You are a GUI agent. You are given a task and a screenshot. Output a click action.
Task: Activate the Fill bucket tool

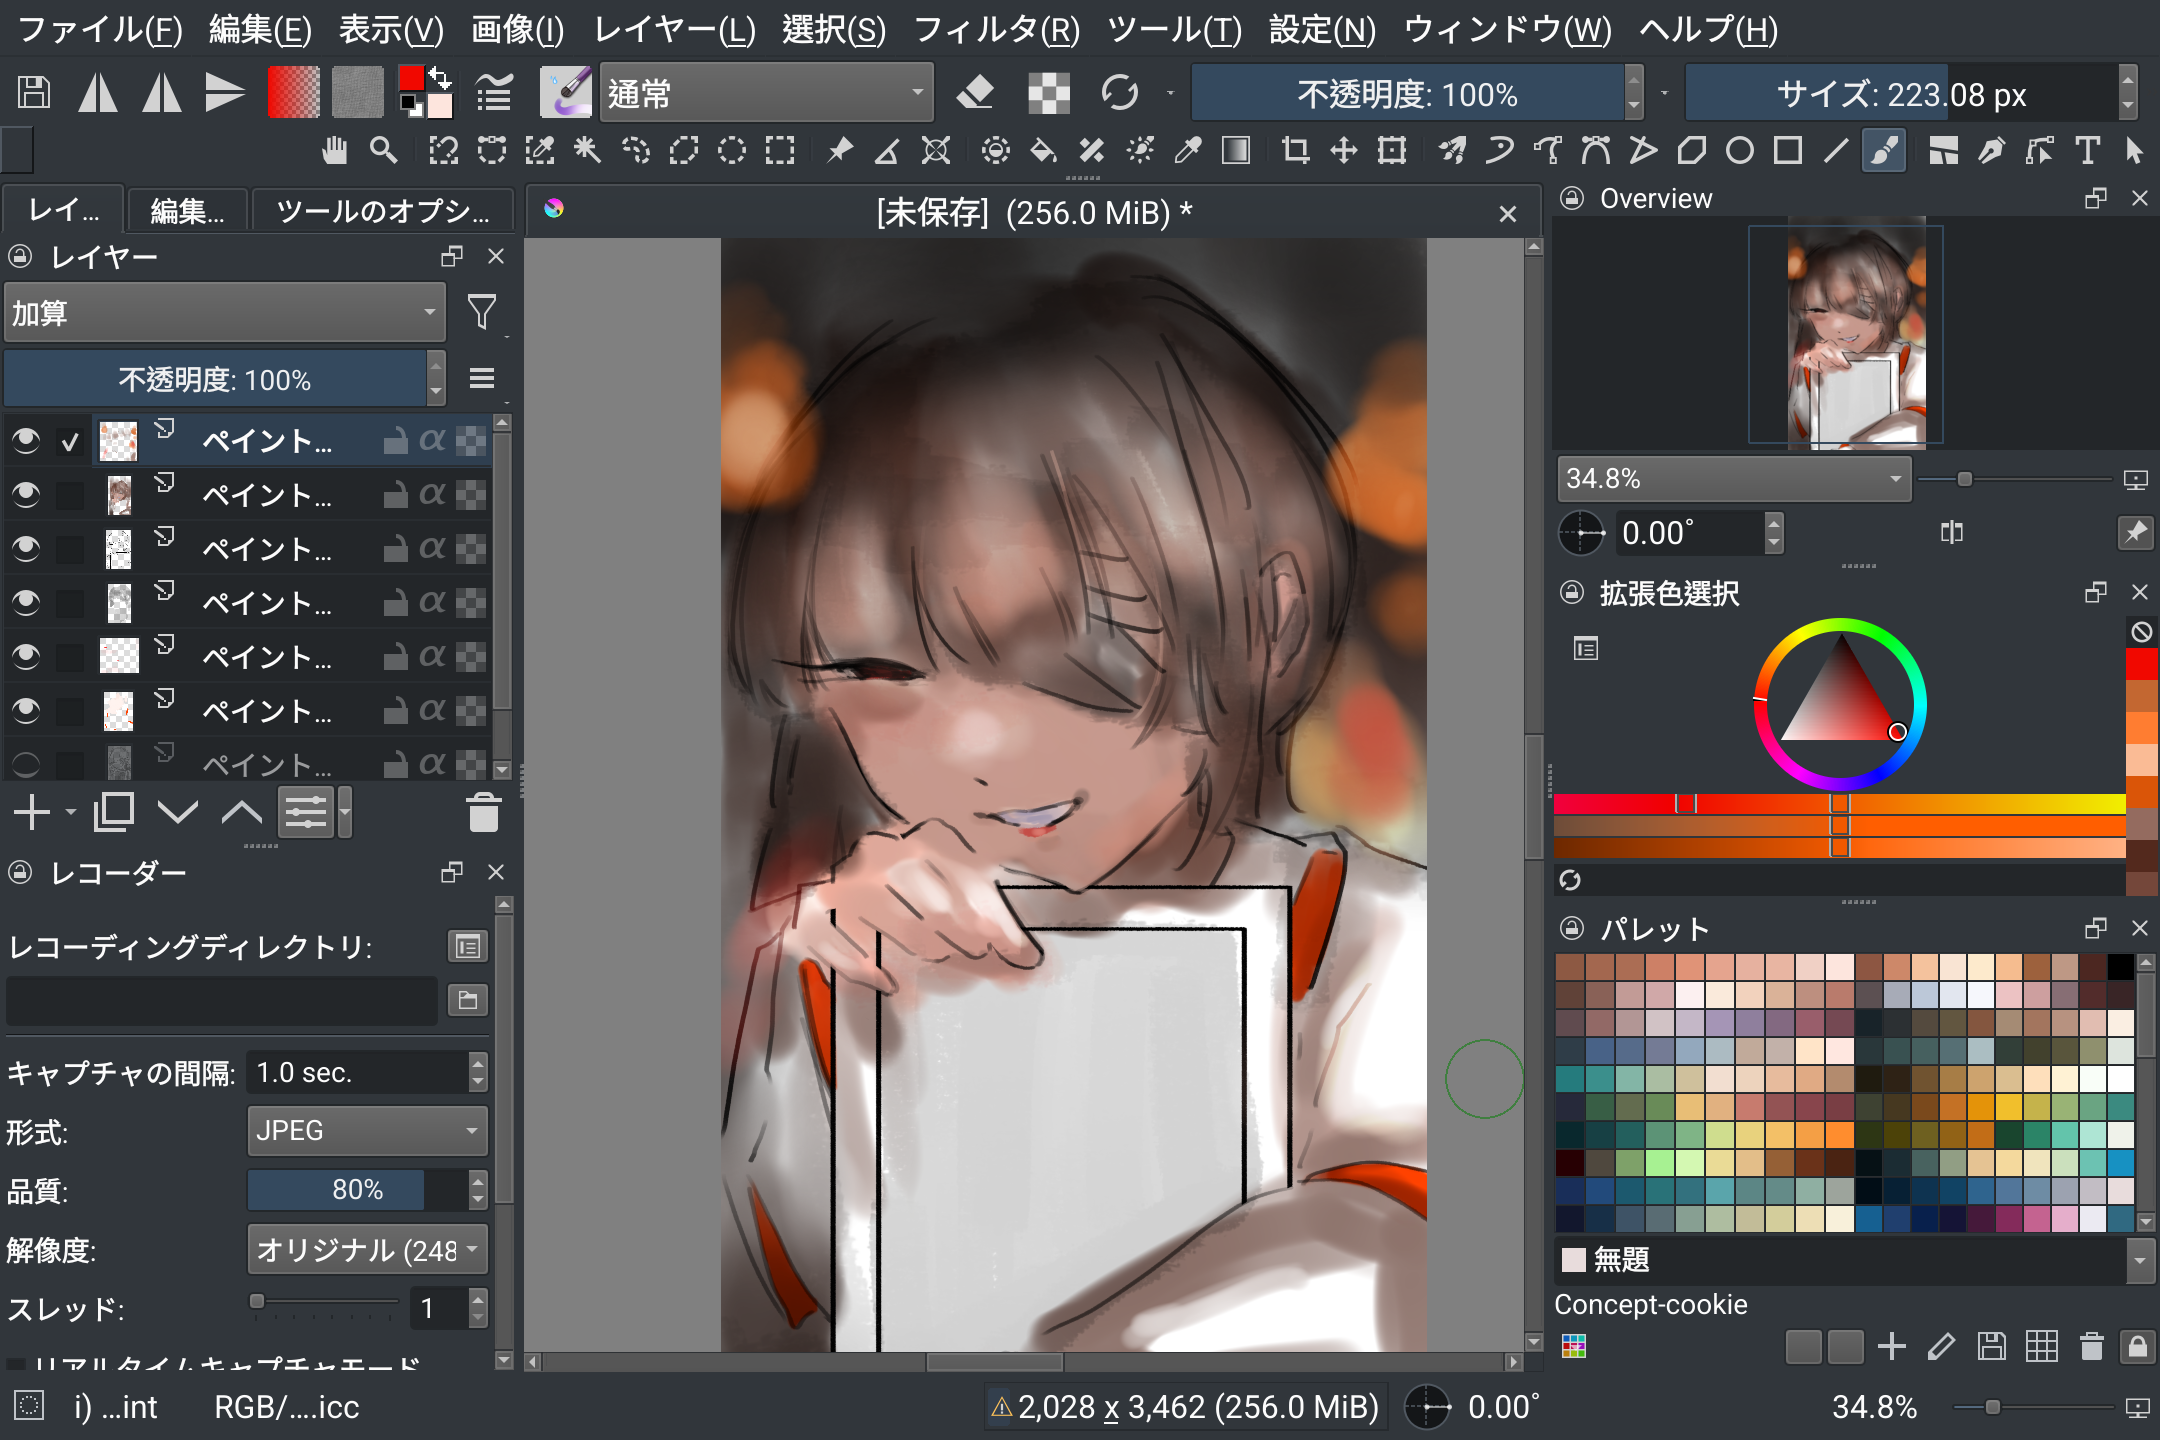coord(1043,151)
